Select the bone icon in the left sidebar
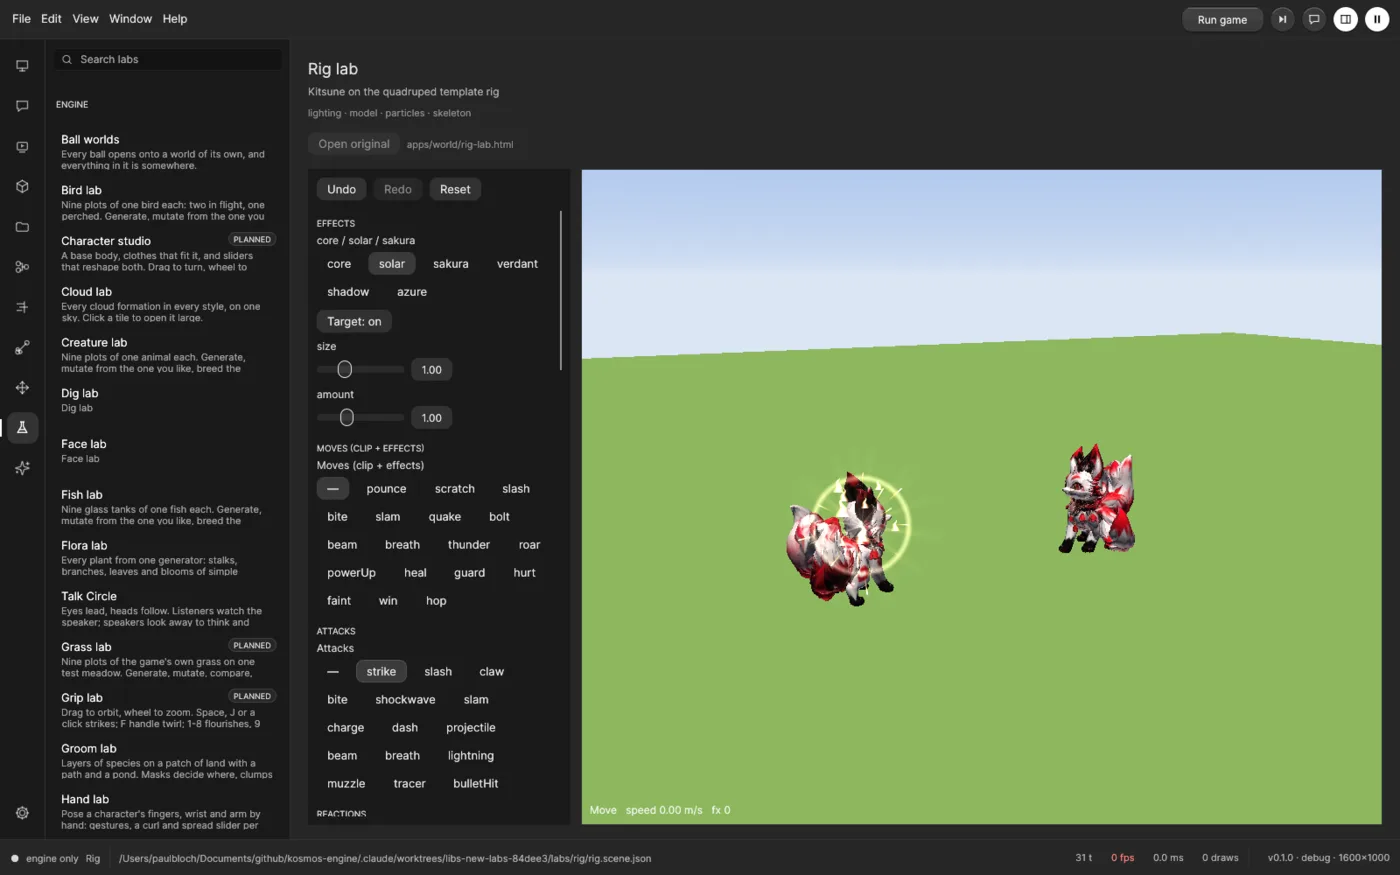This screenshot has width=1400, height=875. [x=22, y=348]
